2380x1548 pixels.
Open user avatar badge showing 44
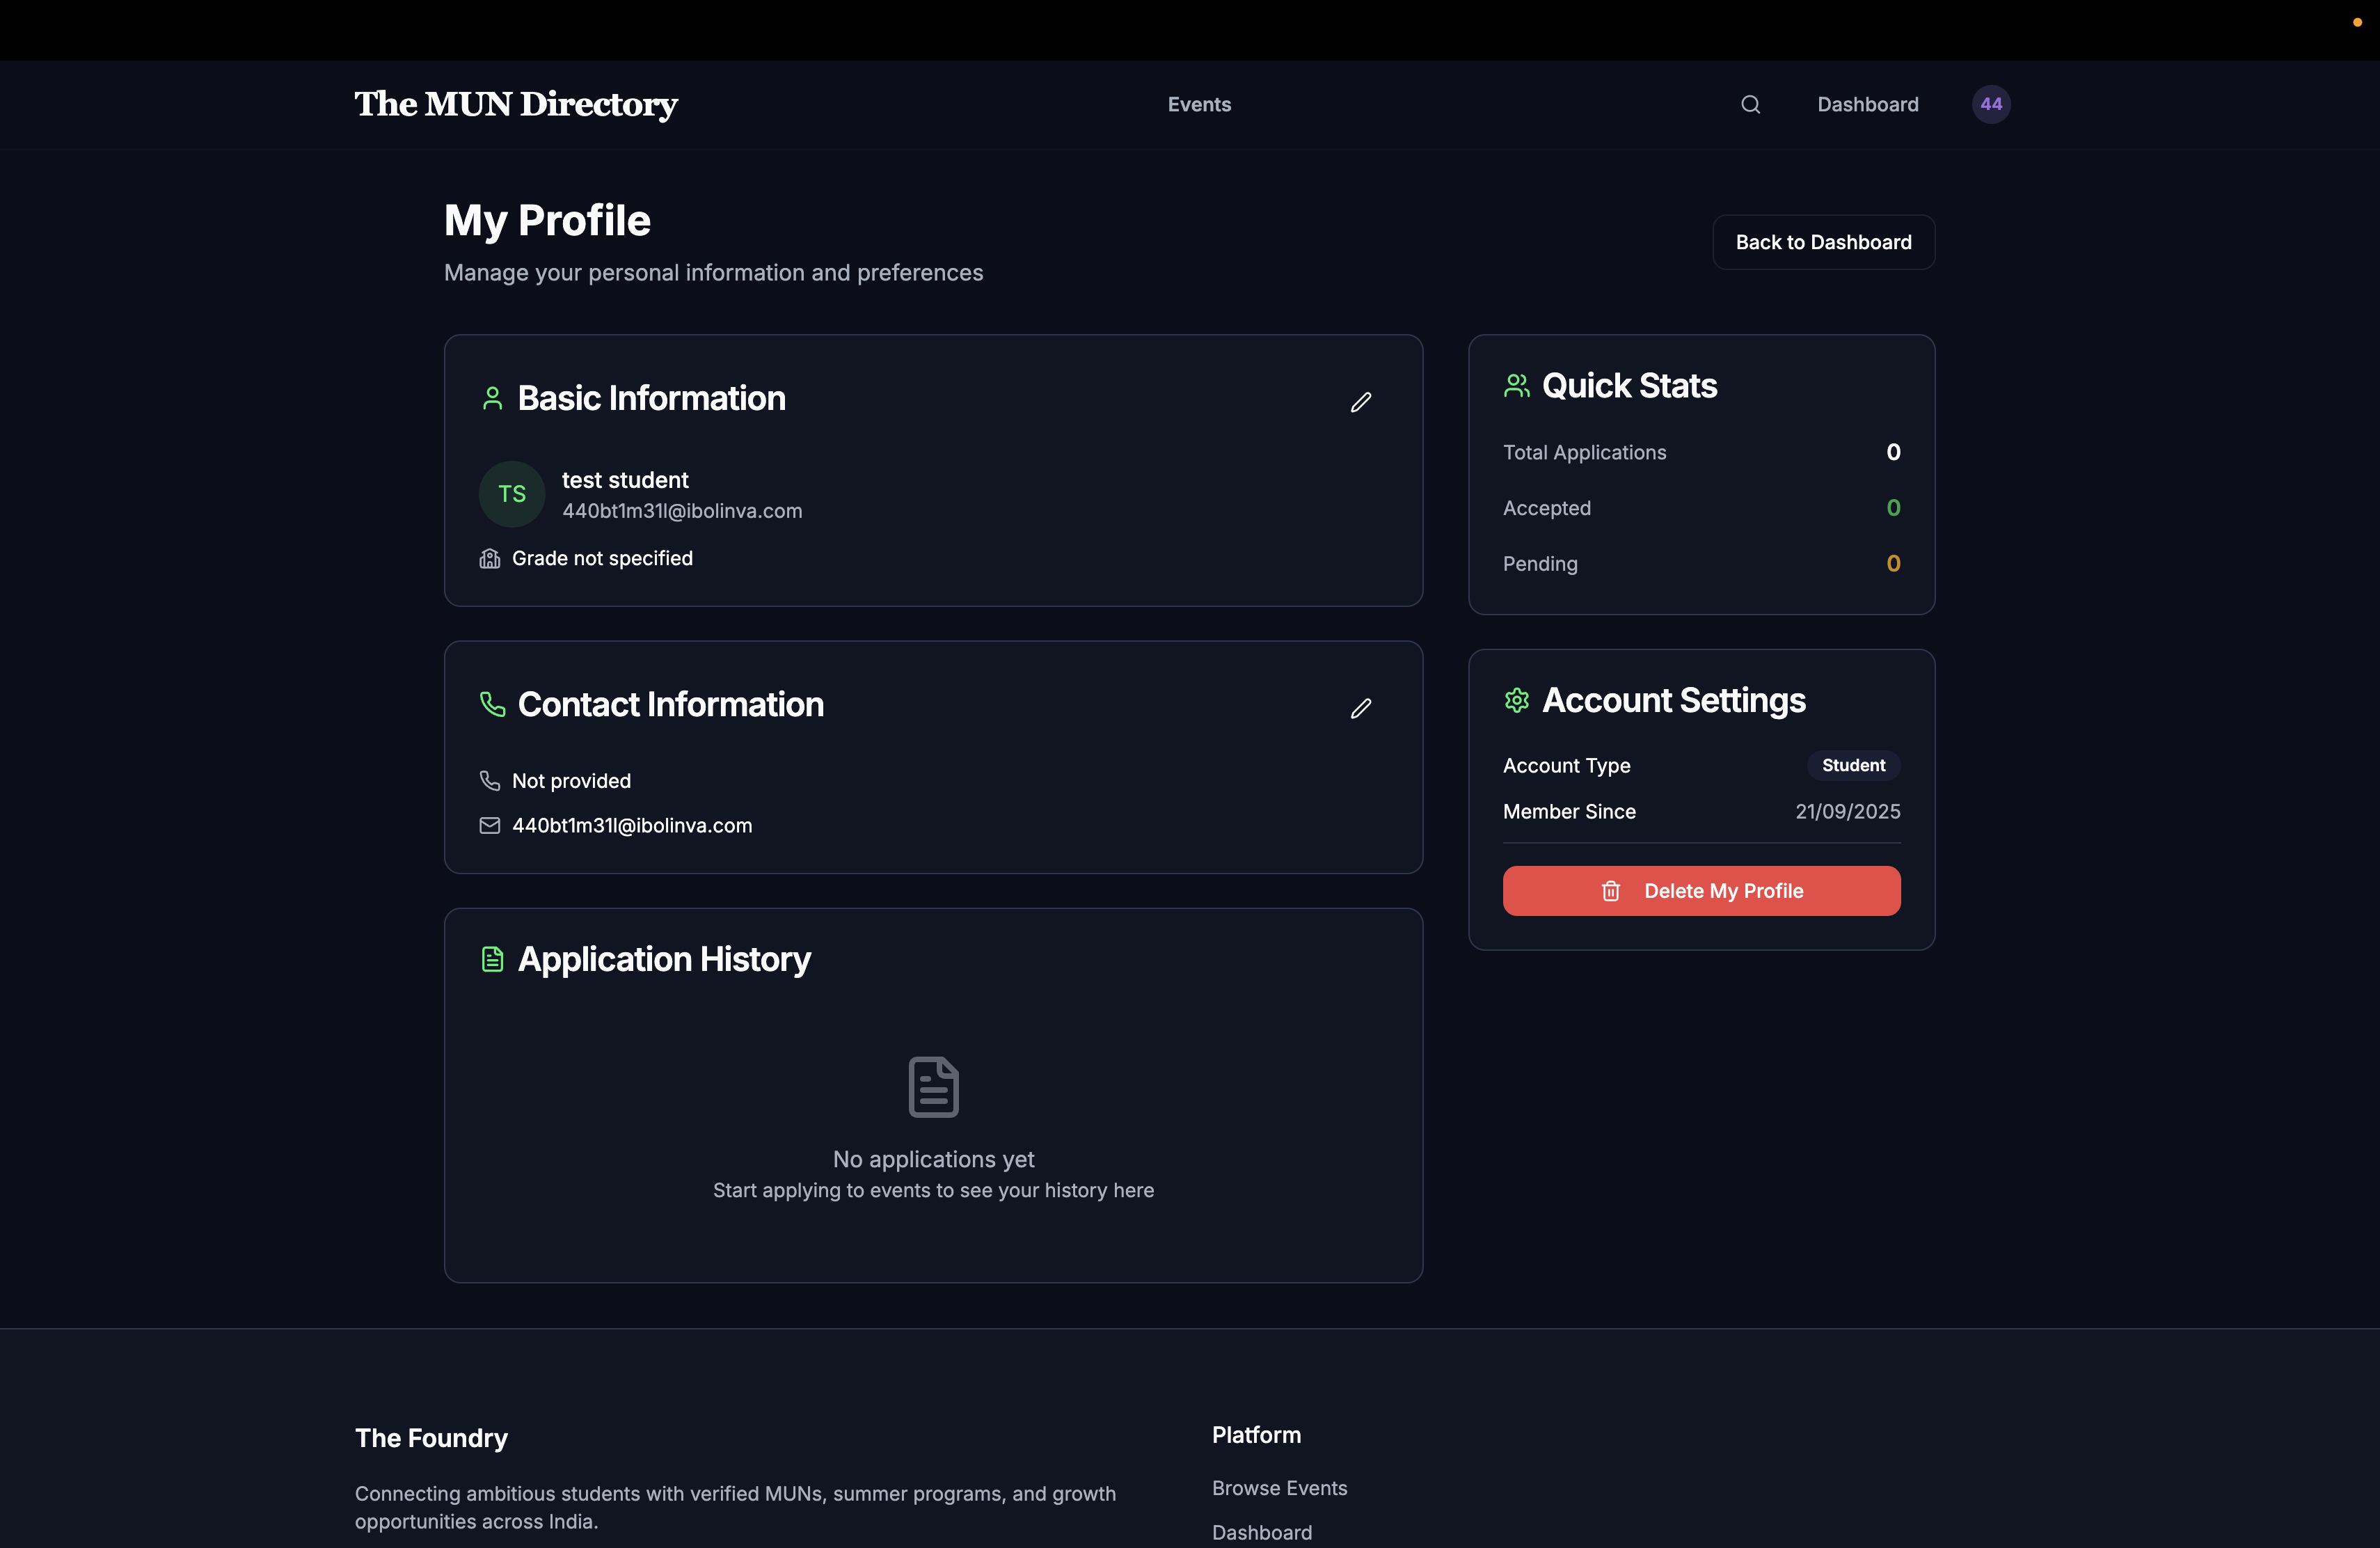click(x=1990, y=104)
